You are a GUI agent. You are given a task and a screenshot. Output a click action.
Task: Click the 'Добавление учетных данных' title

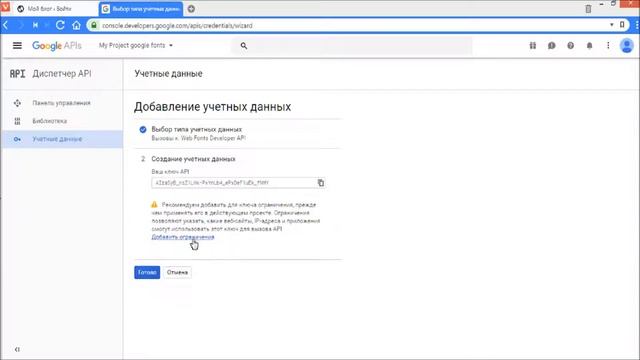point(212,107)
